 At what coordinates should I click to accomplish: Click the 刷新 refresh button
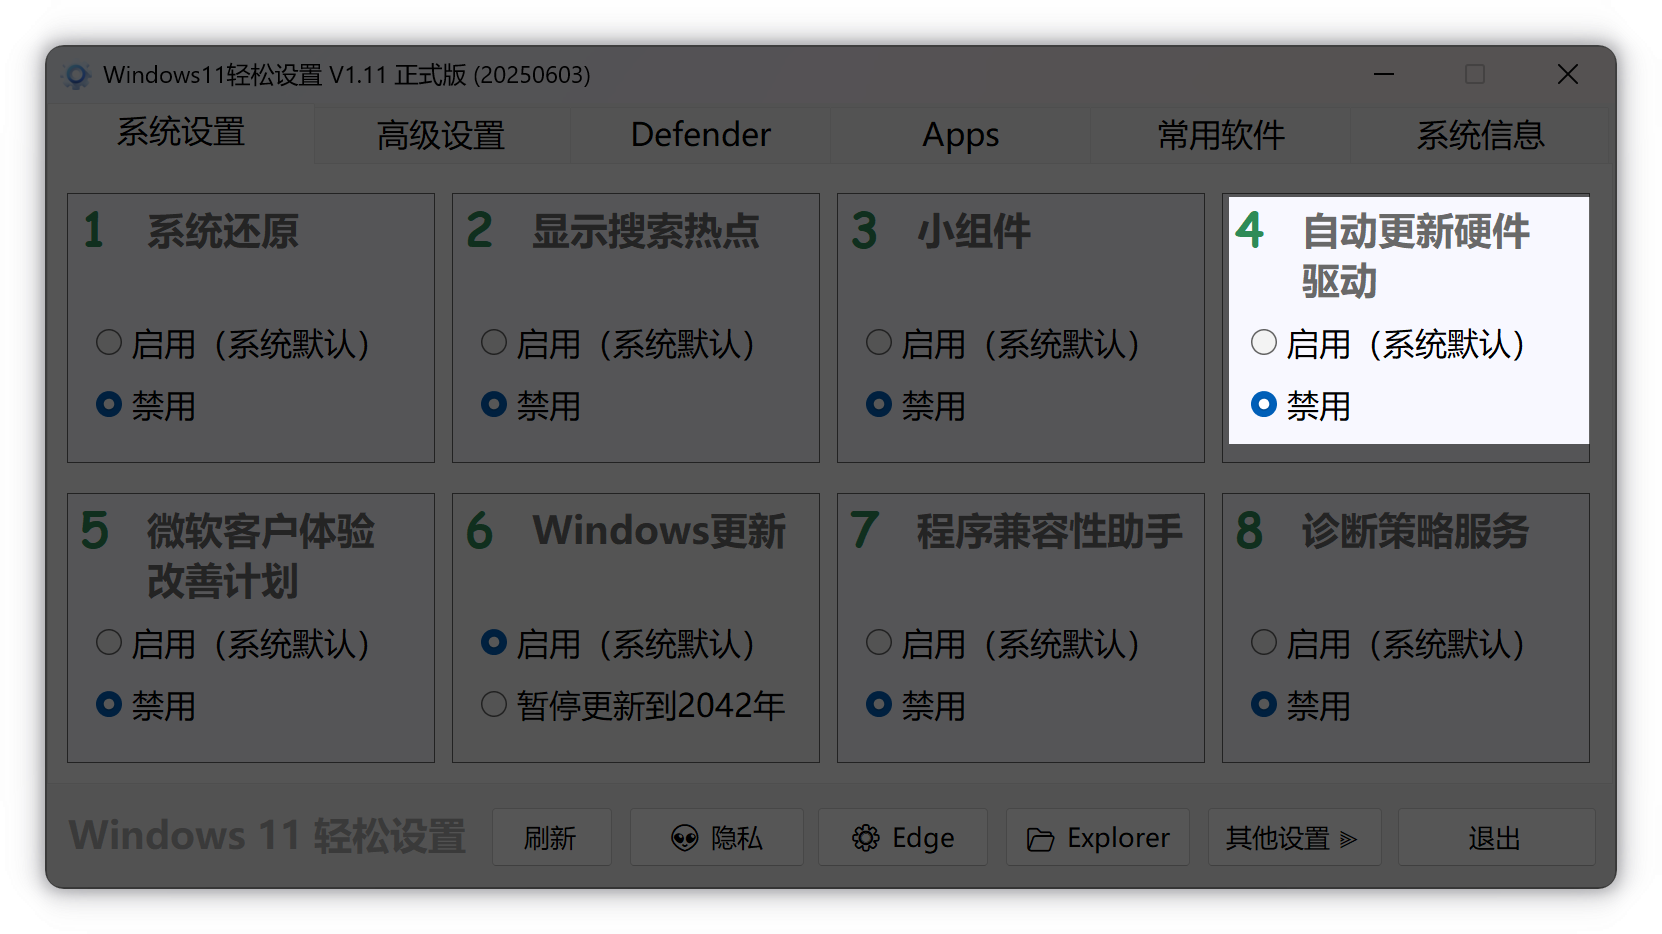(551, 838)
